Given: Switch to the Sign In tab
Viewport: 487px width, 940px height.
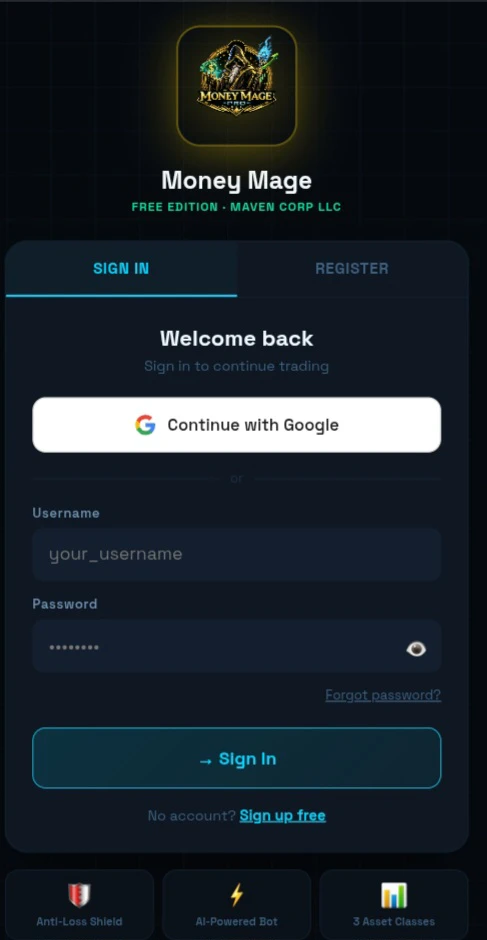Looking at the screenshot, I should click(121, 269).
